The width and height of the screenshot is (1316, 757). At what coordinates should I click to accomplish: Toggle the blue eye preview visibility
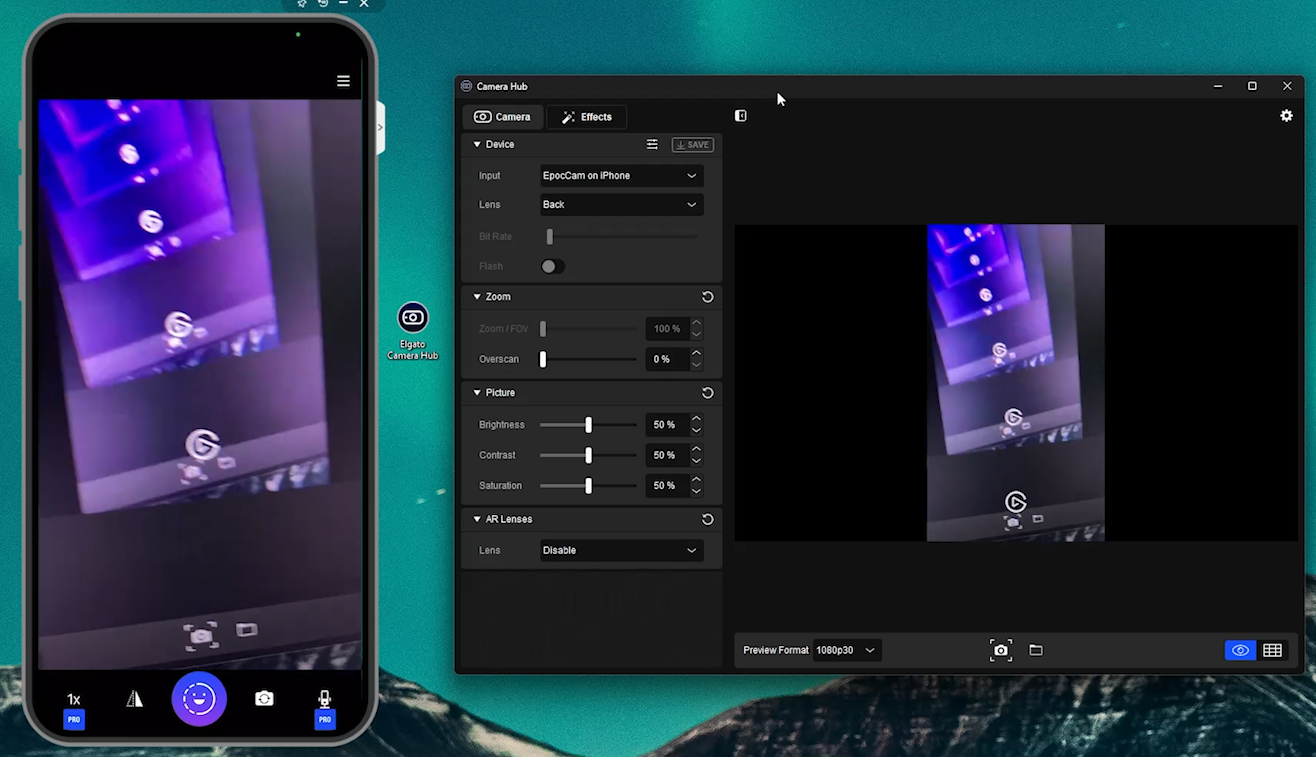pyautogui.click(x=1240, y=650)
